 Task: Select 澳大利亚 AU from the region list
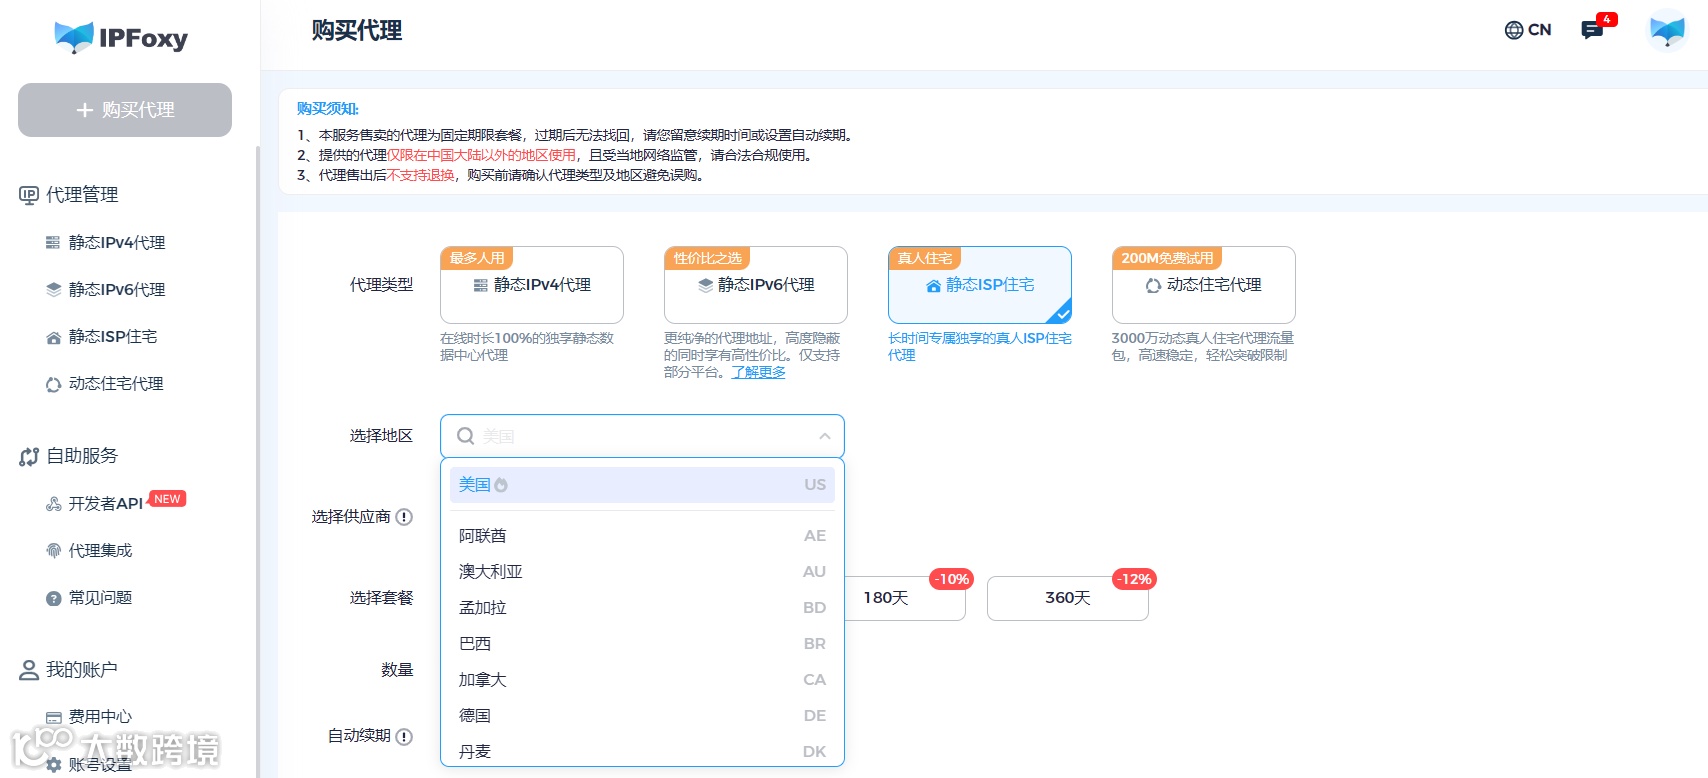(x=642, y=572)
